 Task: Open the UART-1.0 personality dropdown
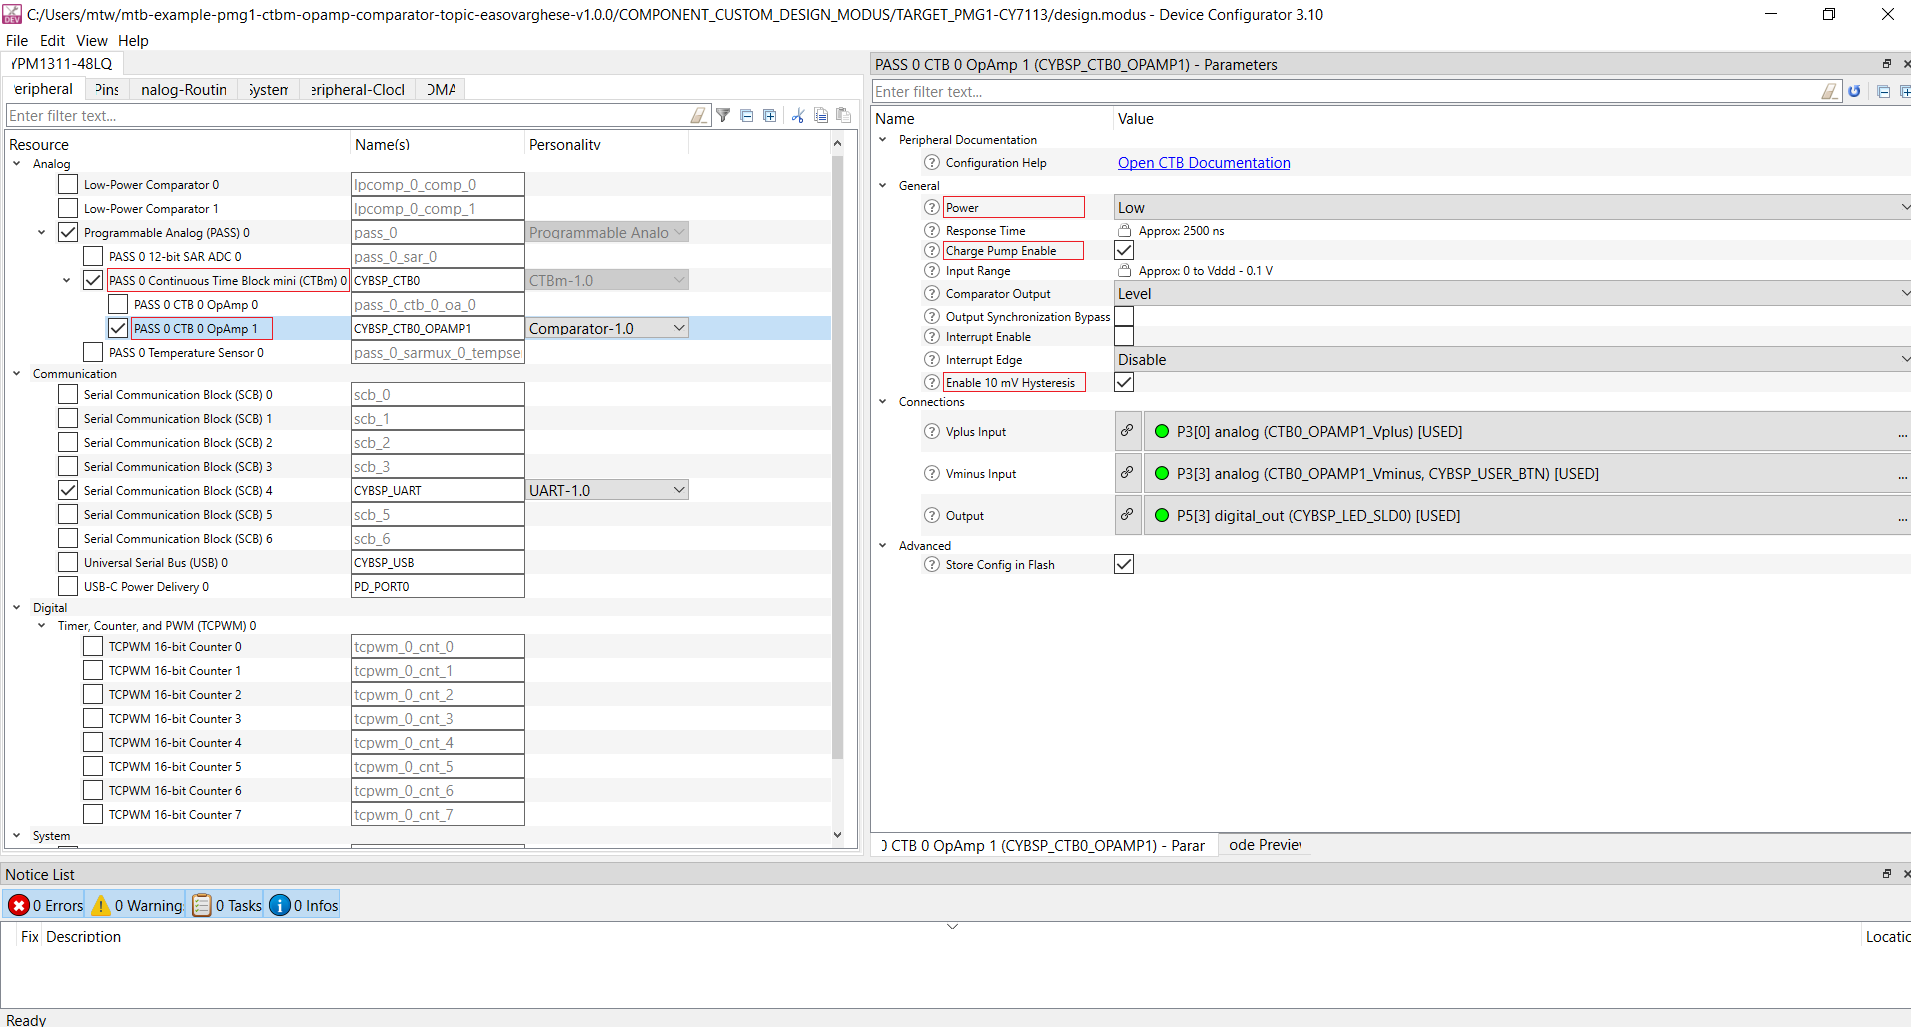coord(607,490)
